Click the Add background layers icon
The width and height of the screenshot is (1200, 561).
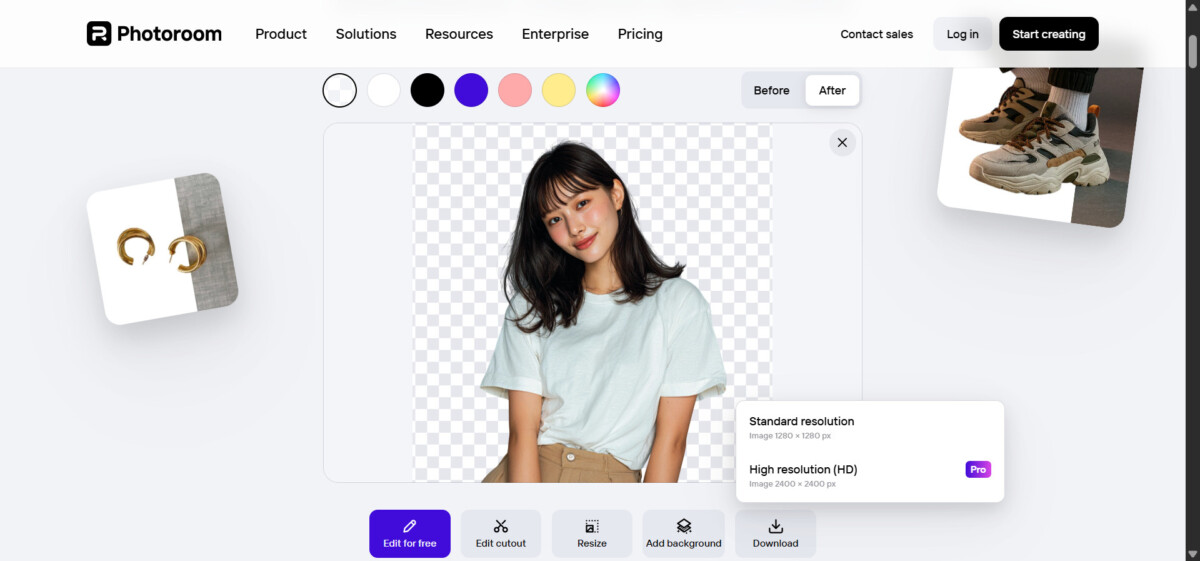tap(684, 526)
